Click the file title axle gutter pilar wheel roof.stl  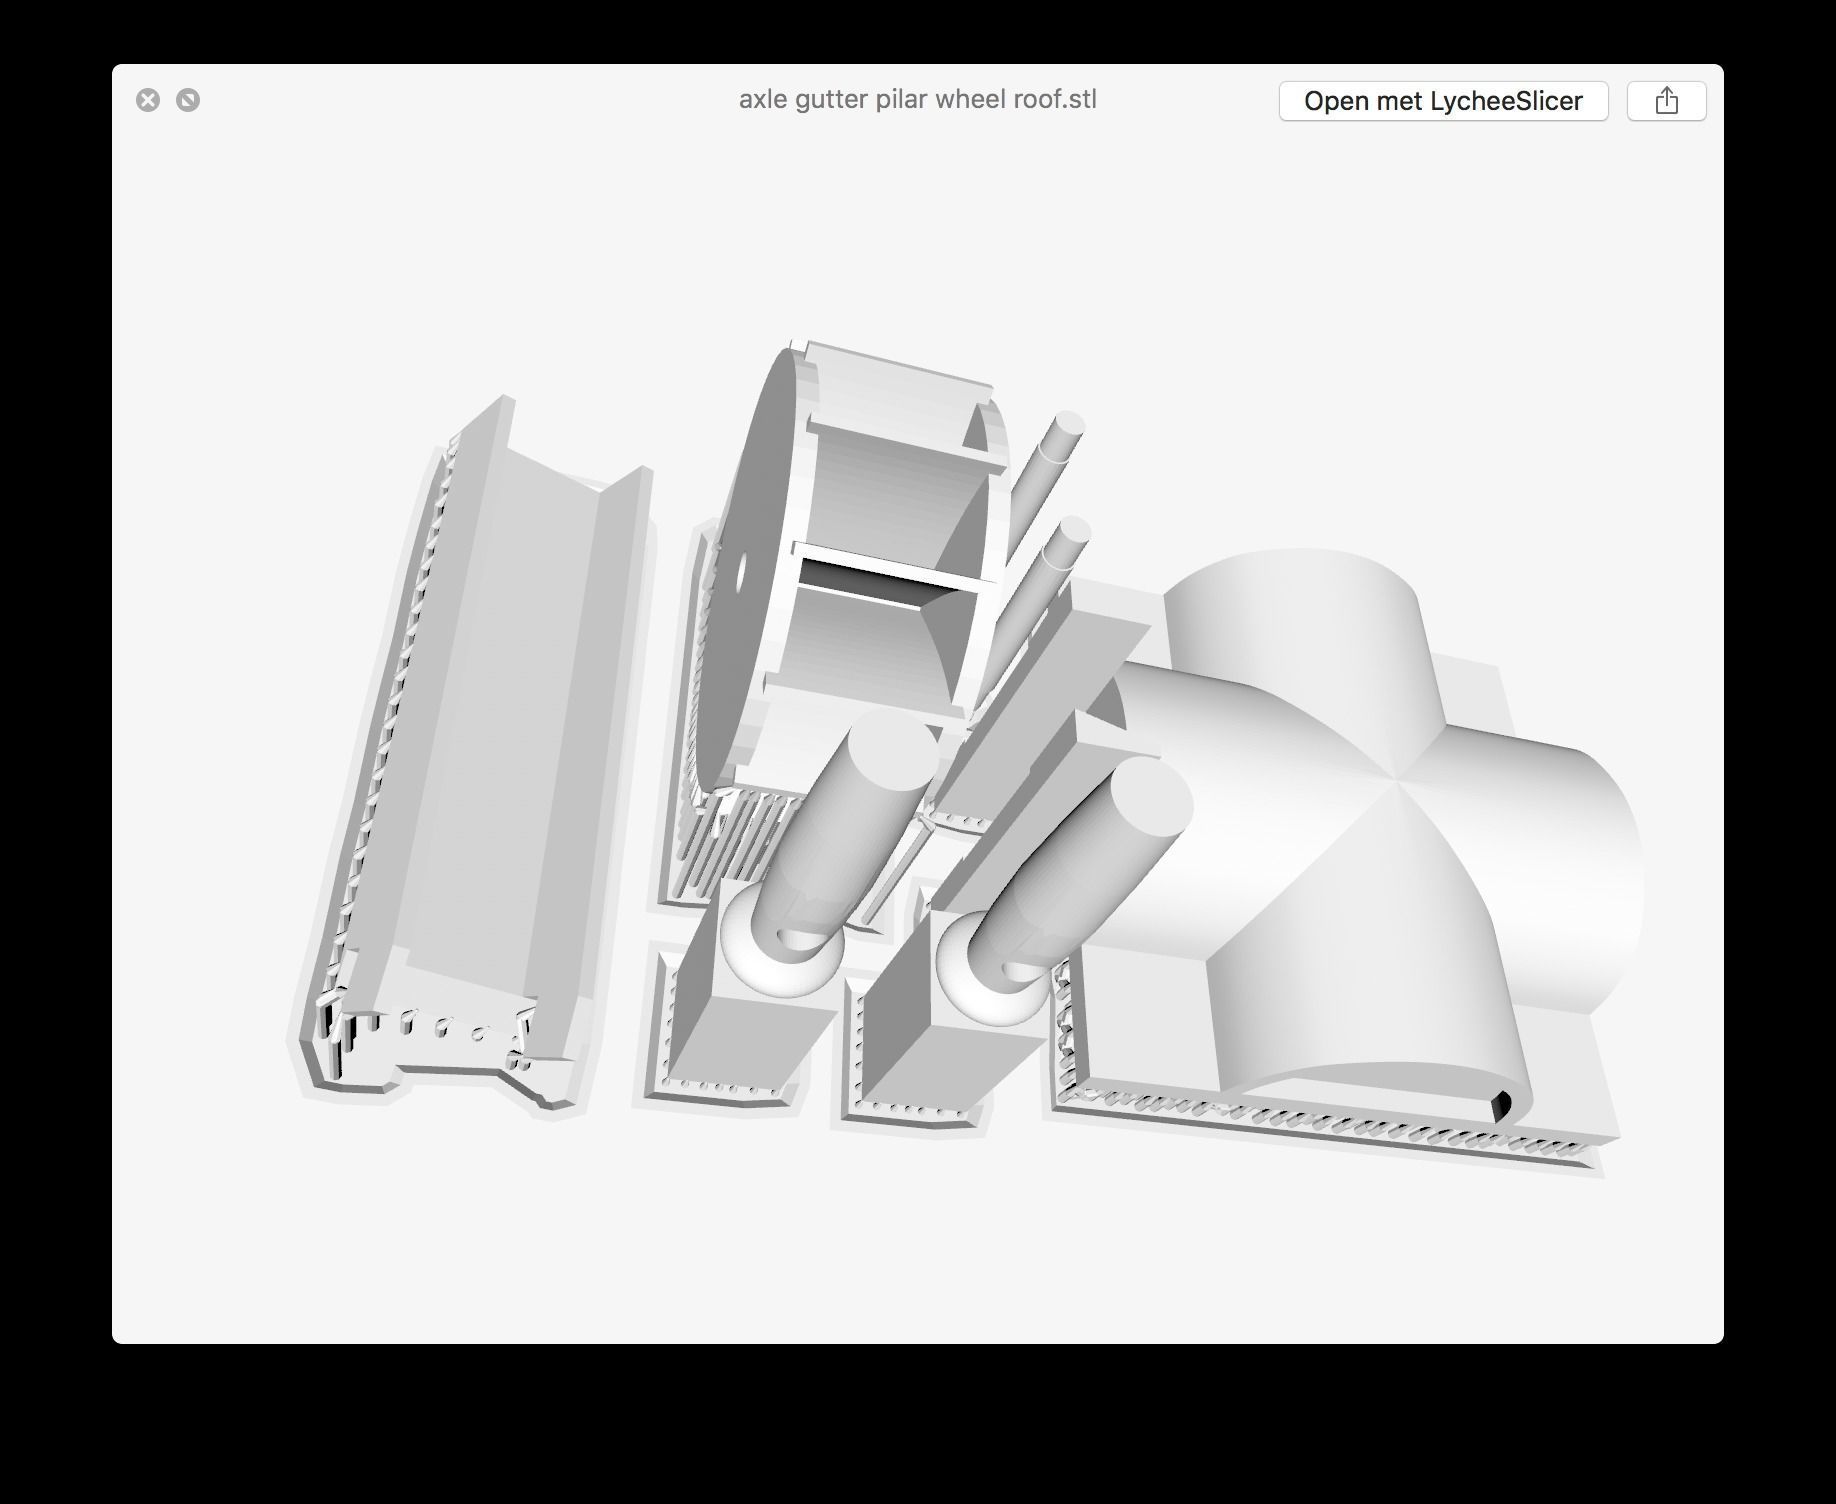point(917,100)
